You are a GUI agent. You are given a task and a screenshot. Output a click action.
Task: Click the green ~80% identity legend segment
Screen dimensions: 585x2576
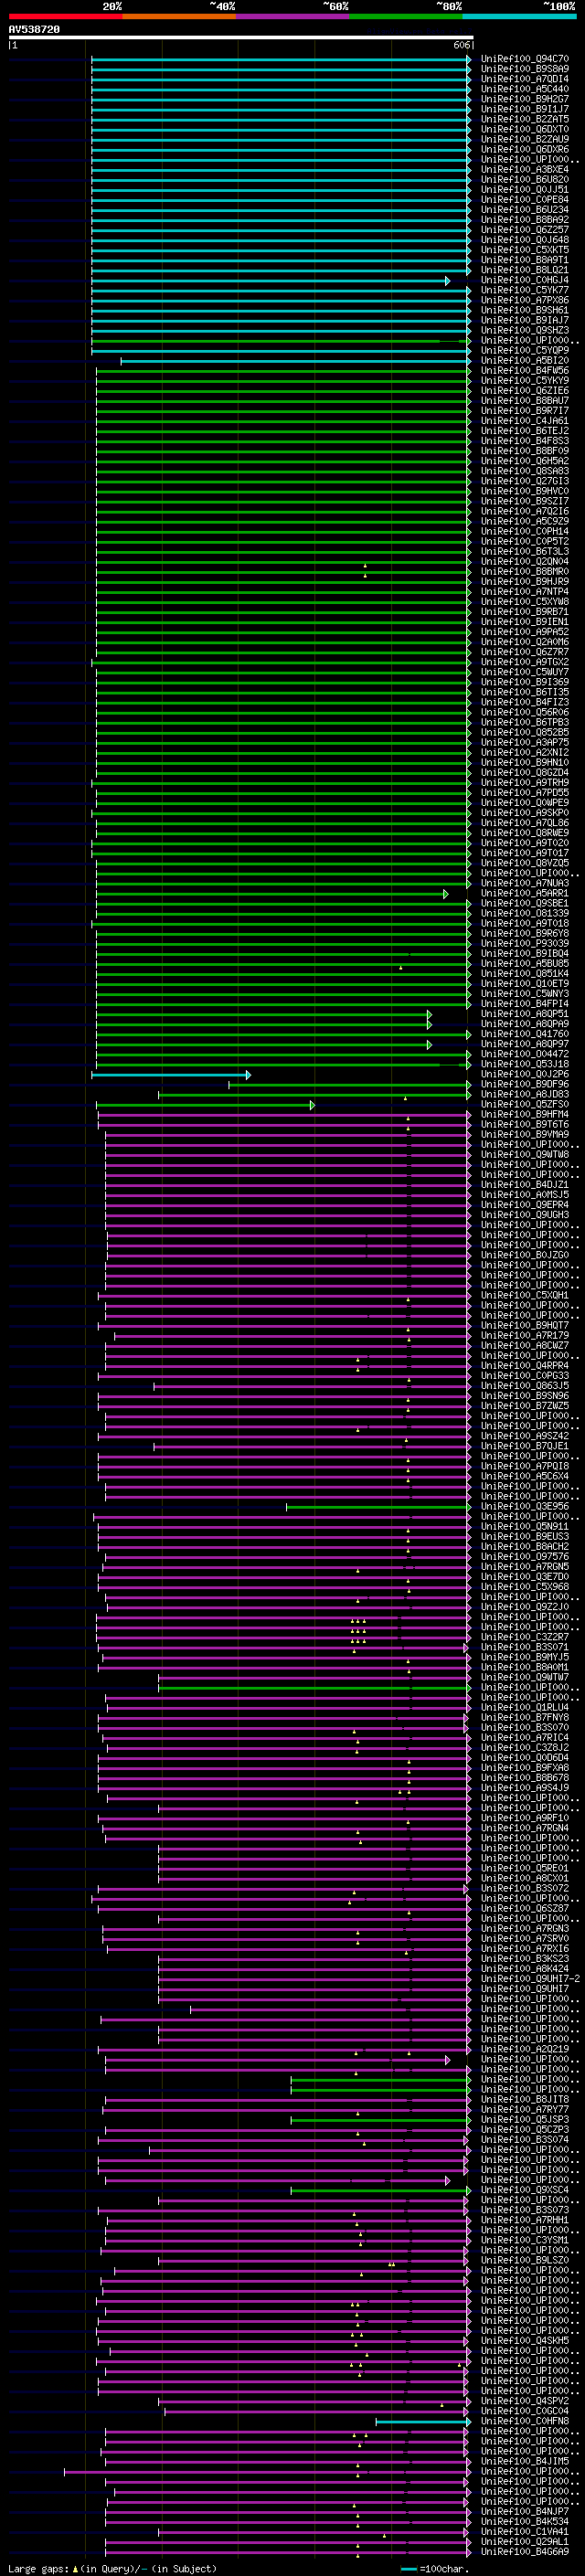406,16
